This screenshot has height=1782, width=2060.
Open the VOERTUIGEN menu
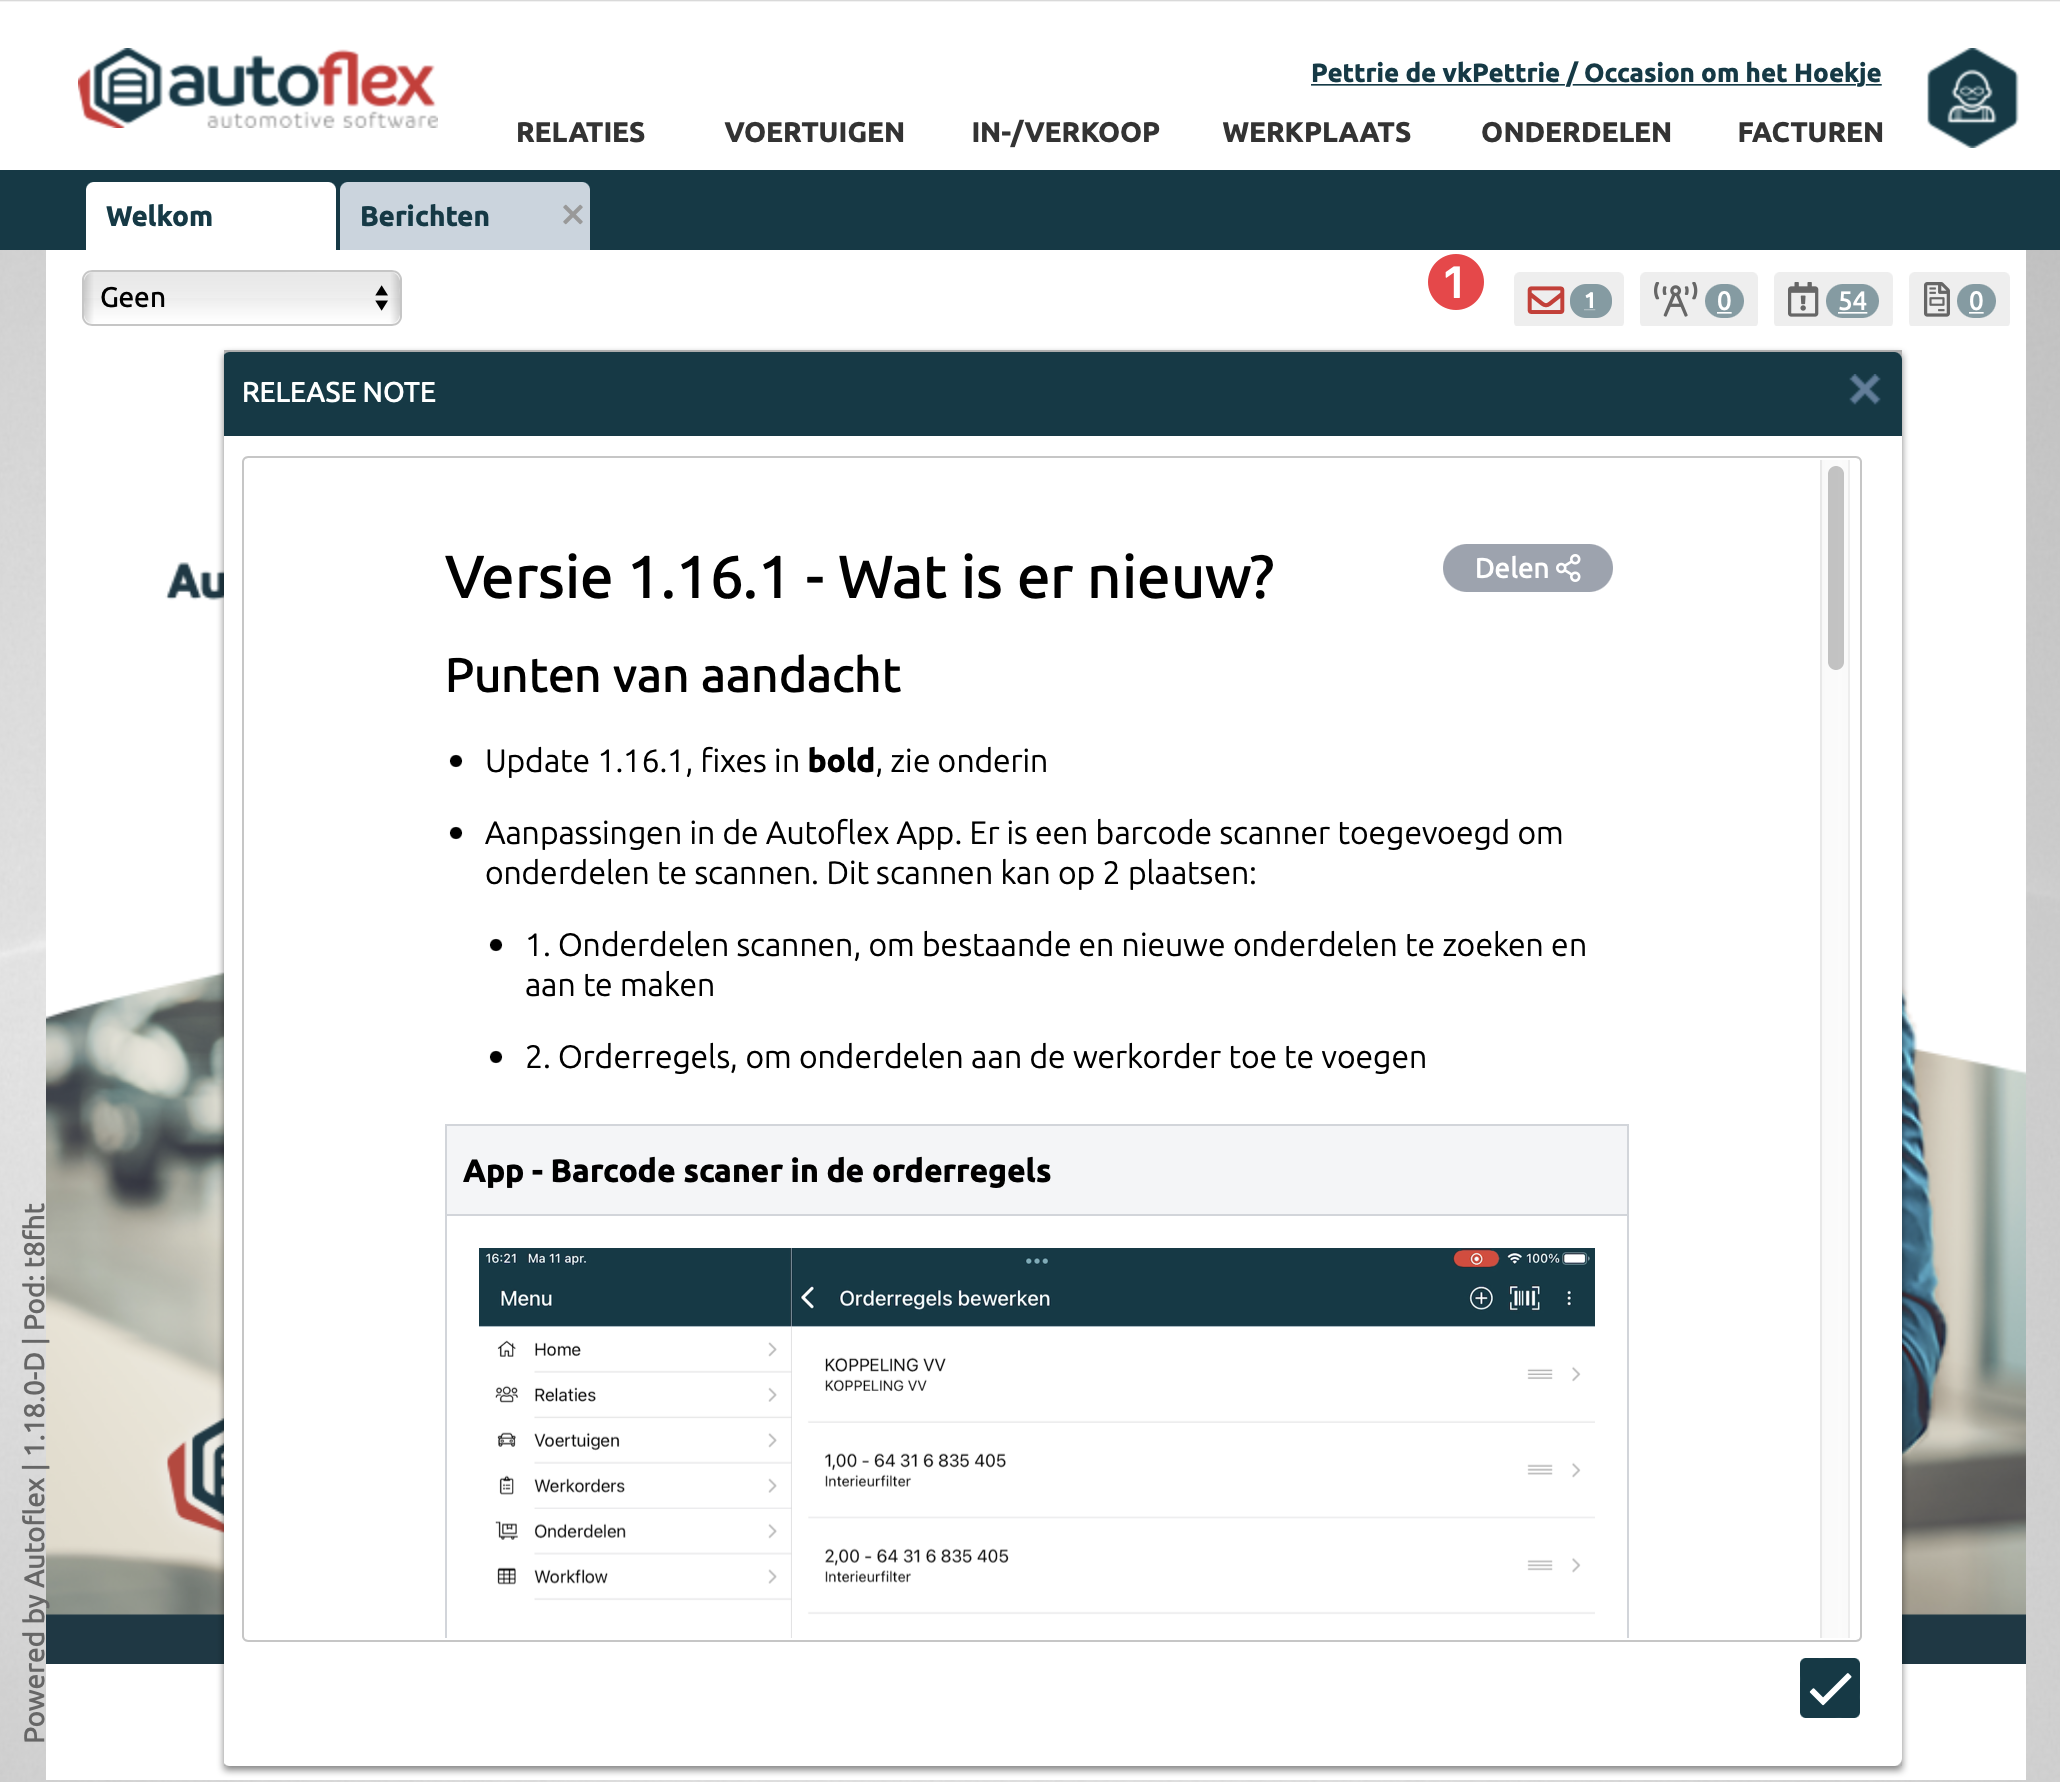[x=814, y=132]
